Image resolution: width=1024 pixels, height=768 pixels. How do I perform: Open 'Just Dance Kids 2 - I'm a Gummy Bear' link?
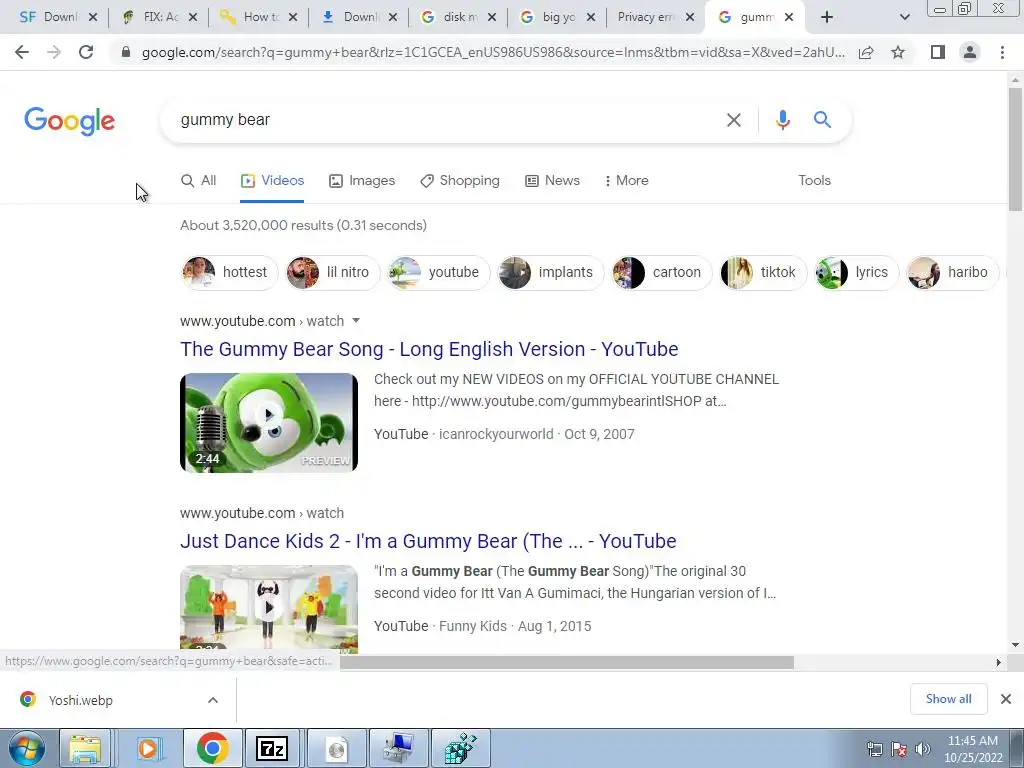click(428, 541)
